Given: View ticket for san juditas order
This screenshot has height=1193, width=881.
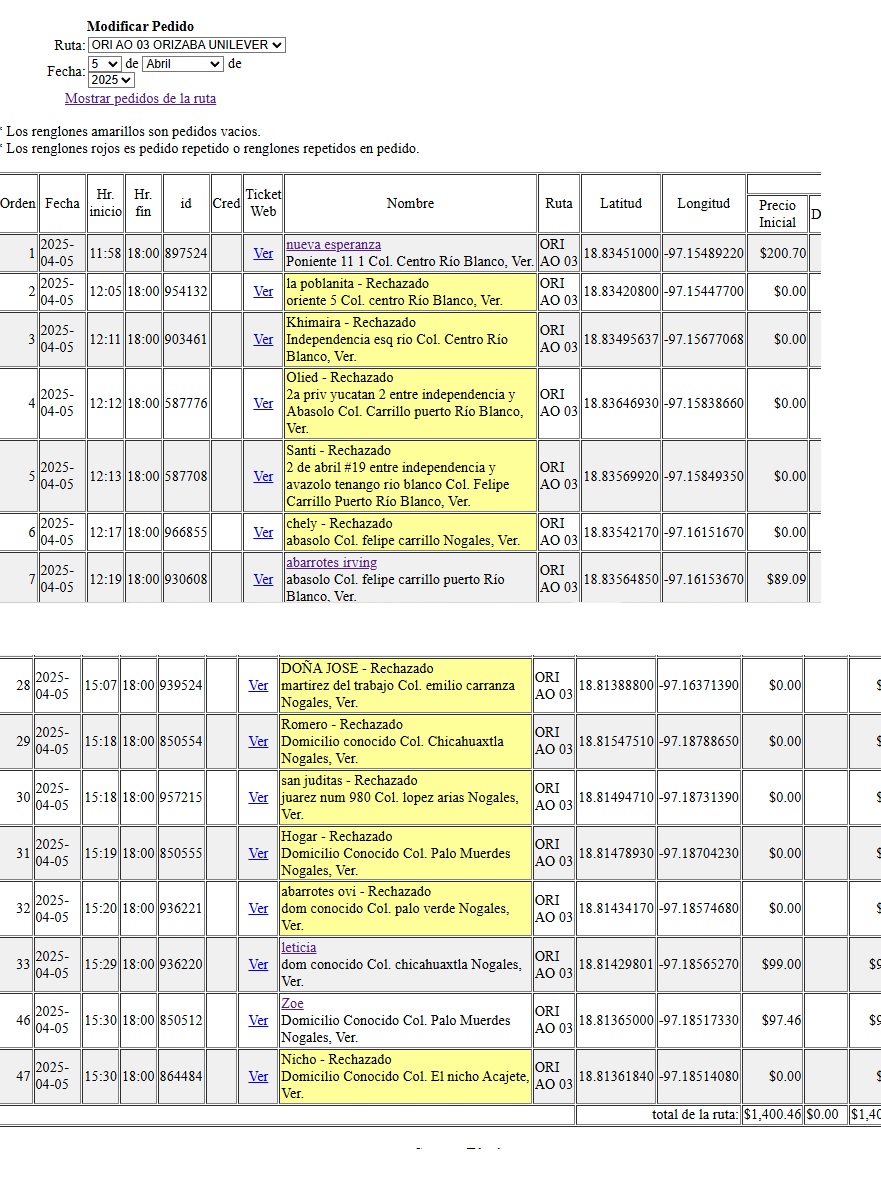Looking at the screenshot, I should click(x=258, y=798).
